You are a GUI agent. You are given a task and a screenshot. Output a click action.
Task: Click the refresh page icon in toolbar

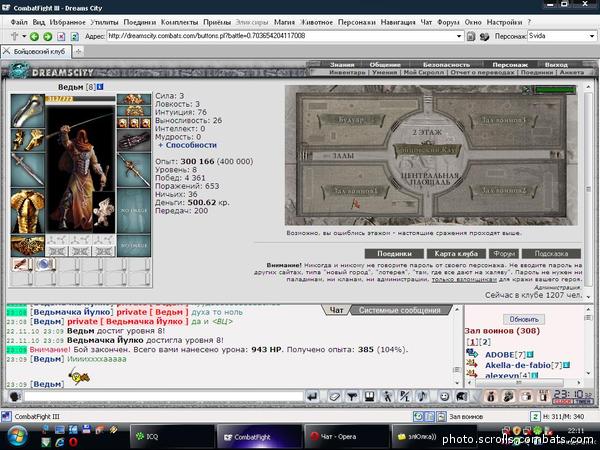click(x=75, y=36)
